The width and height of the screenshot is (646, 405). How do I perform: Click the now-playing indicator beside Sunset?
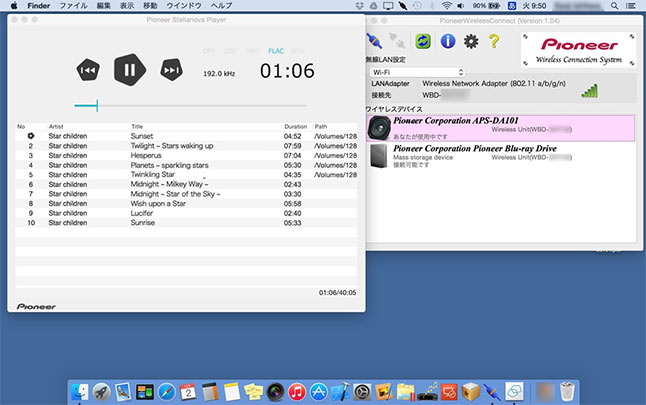[x=31, y=136]
